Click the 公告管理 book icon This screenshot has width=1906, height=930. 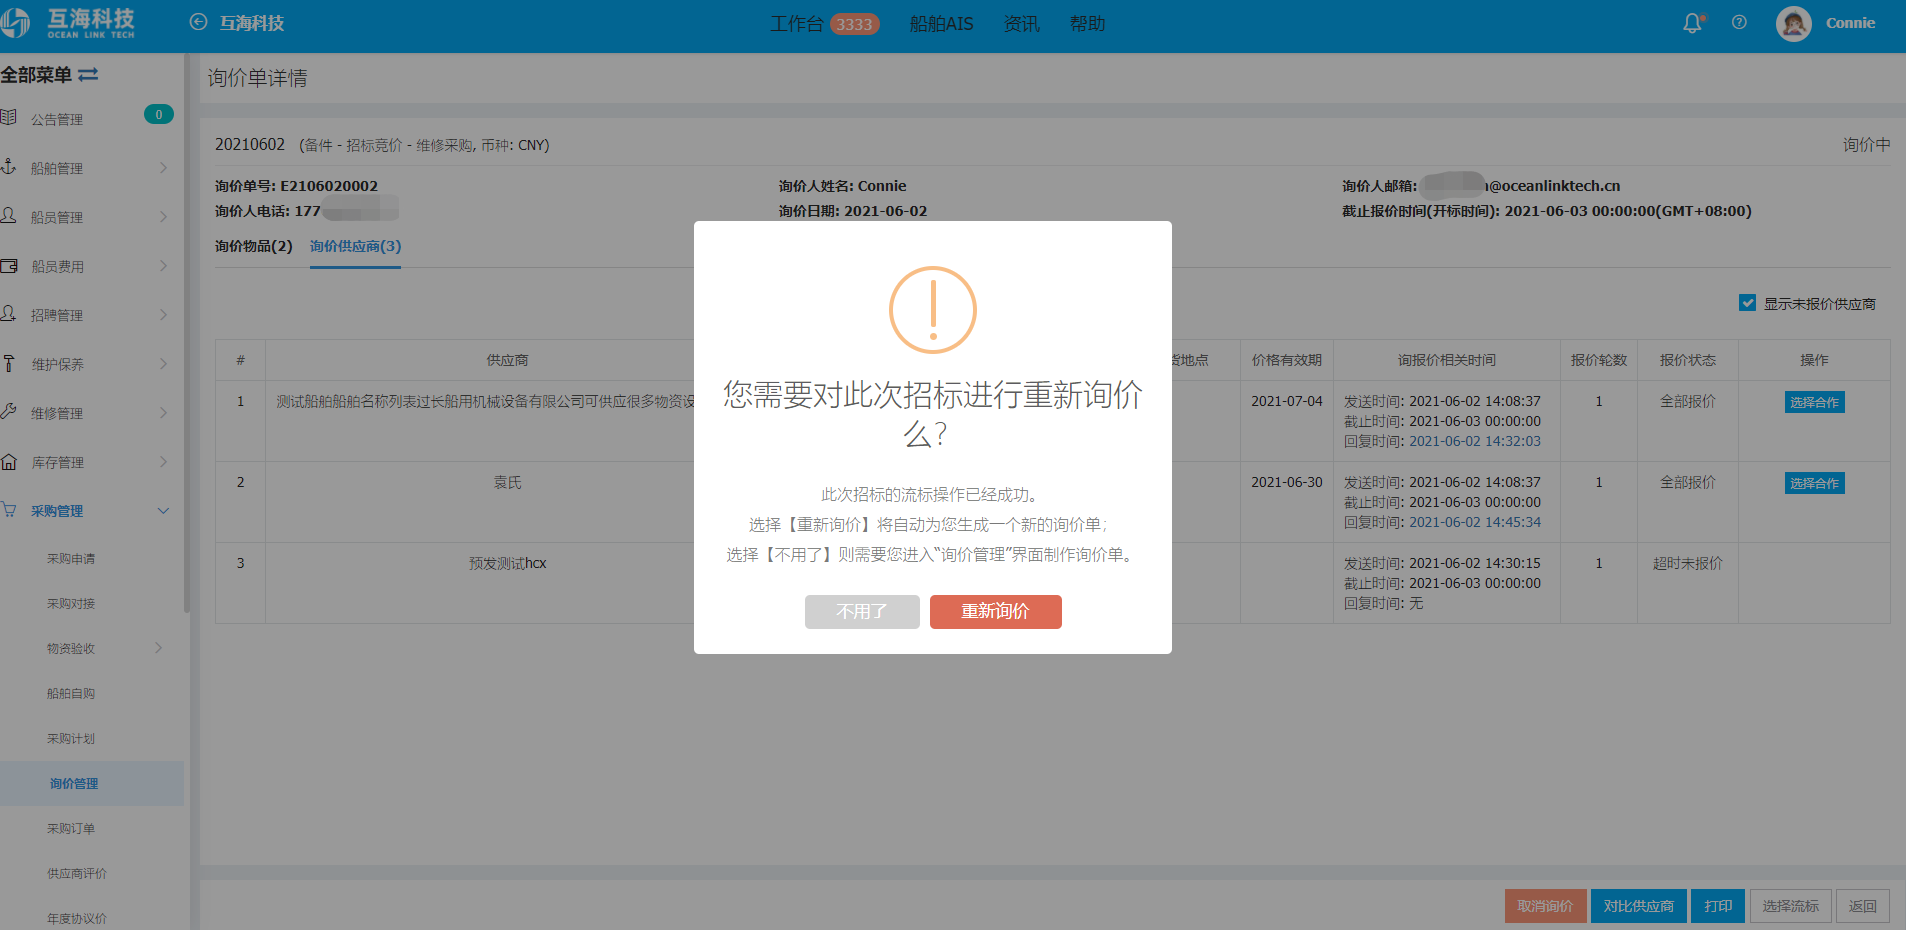pyautogui.click(x=9, y=118)
